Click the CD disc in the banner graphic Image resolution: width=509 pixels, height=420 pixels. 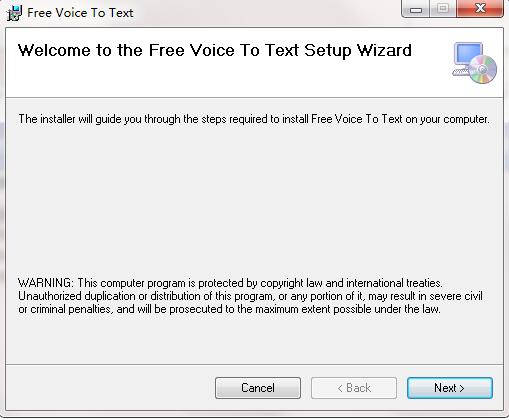click(483, 69)
